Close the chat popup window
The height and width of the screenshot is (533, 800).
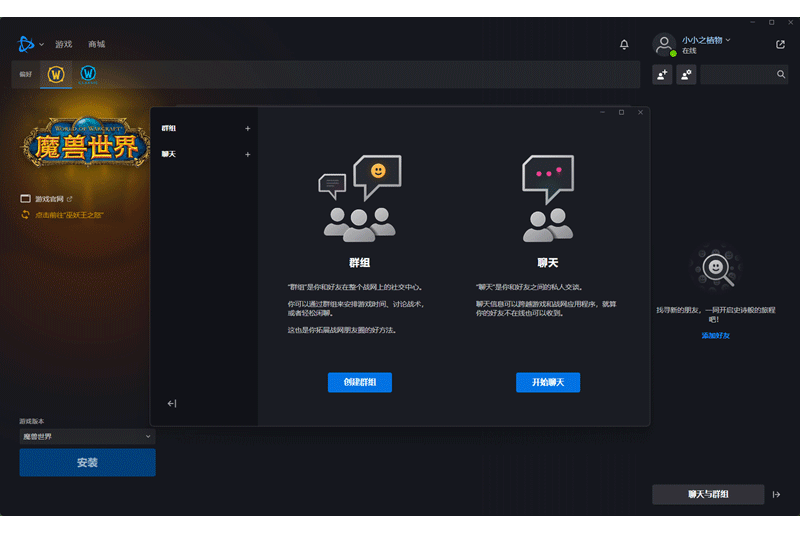[x=640, y=112]
